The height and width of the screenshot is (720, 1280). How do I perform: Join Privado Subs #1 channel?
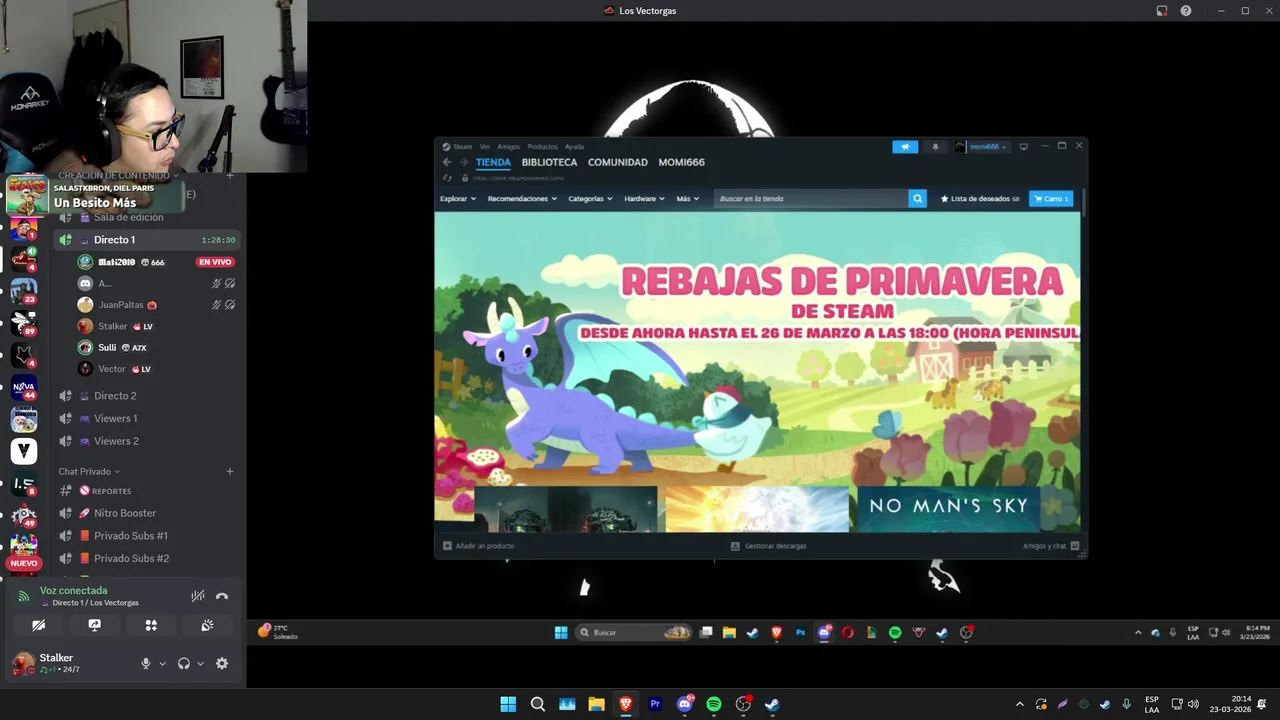[147, 536]
